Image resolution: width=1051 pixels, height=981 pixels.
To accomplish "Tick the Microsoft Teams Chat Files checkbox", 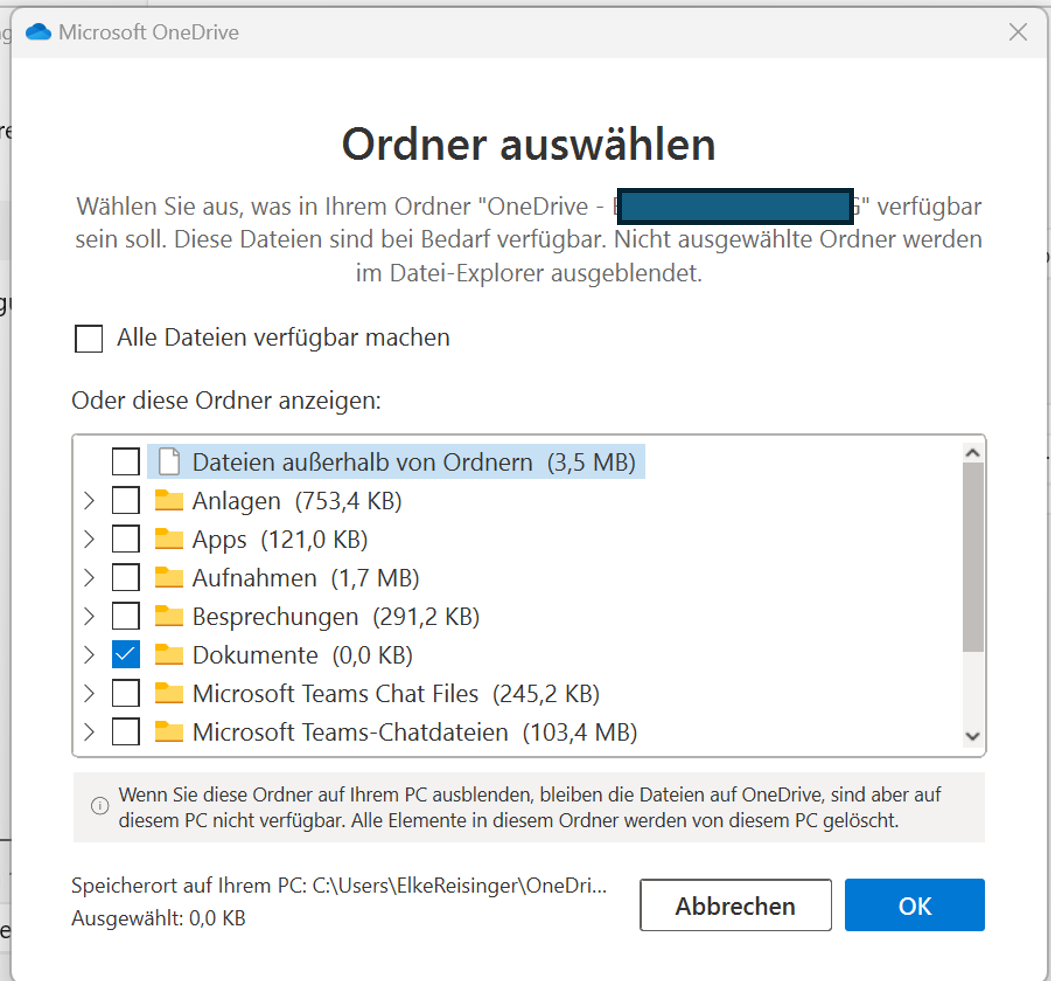I will coord(125,693).
